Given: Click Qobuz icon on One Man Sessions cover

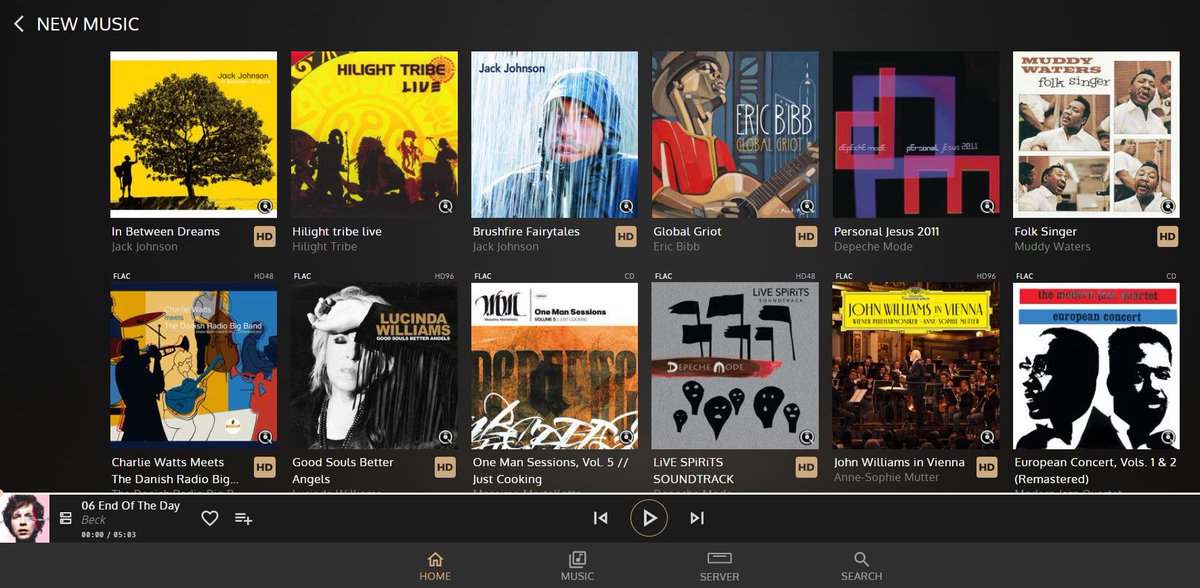Looking at the screenshot, I should tap(626, 437).
